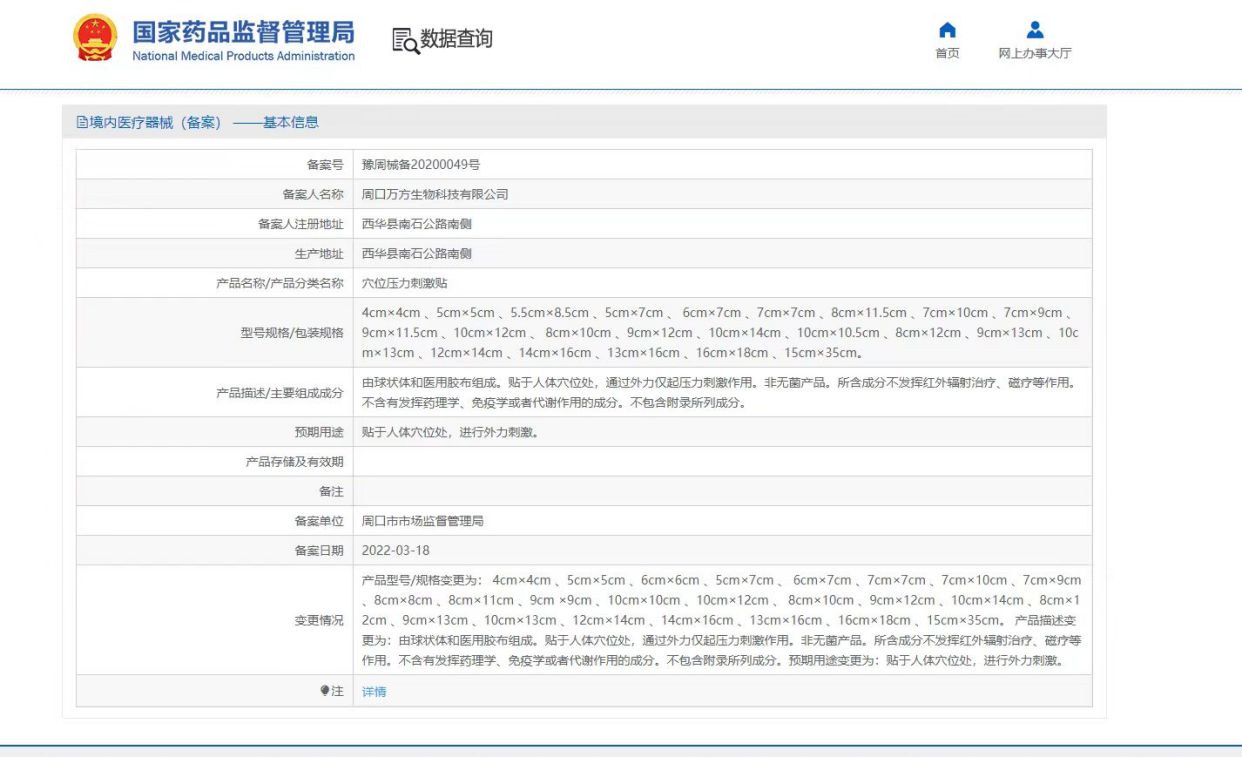Click the bullet icon beside 注
The width and height of the screenshot is (1242, 757).
(x=324, y=691)
